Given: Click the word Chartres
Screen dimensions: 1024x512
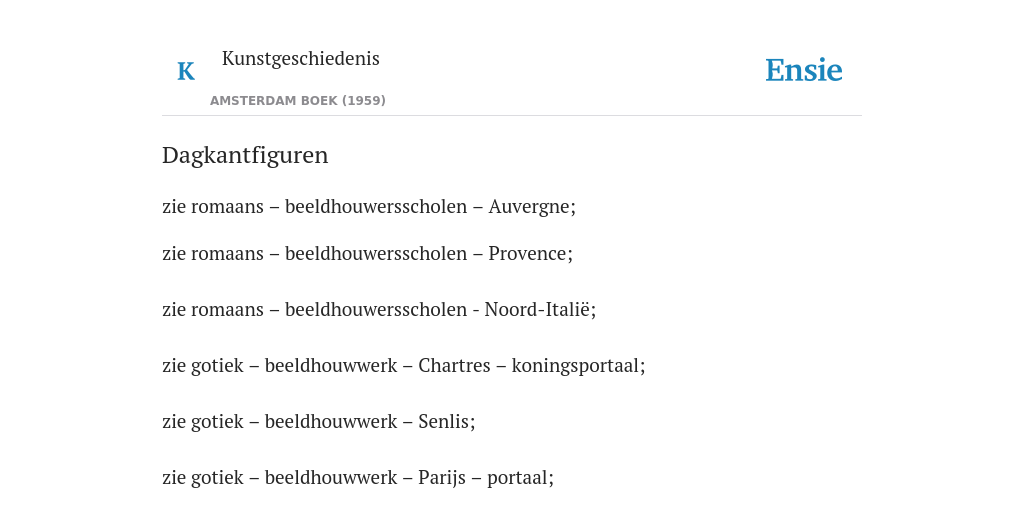Looking at the screenshot, I should [x=455, y=366].
